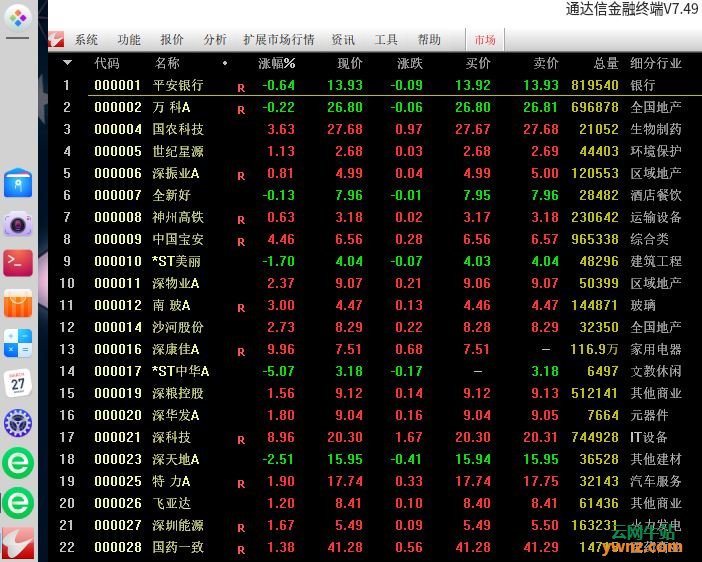Select stock 全新好 in the list
This screenshot has height=562, width=702.
171,195
